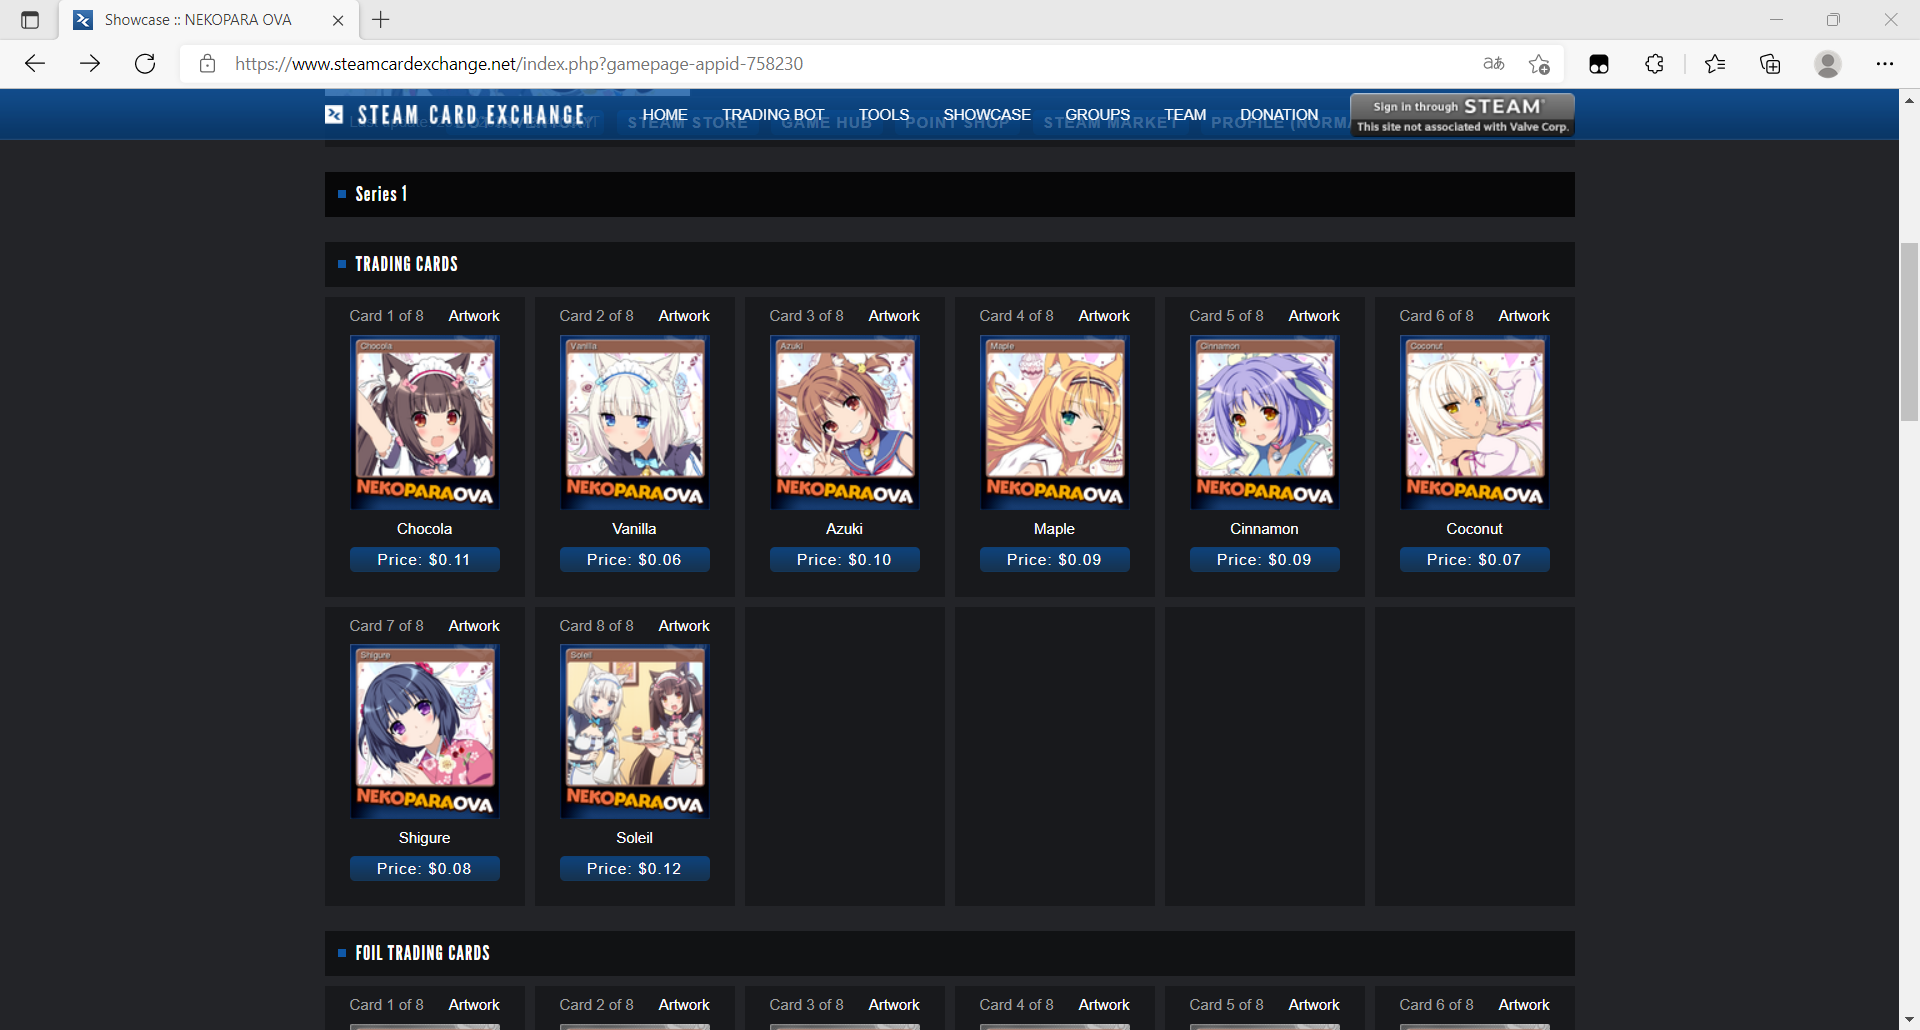Open Artwork link for Card 2 of 8
The height and width of the screenshot is (1030, 1920).
pyautogui.click(x=684, y=316)
